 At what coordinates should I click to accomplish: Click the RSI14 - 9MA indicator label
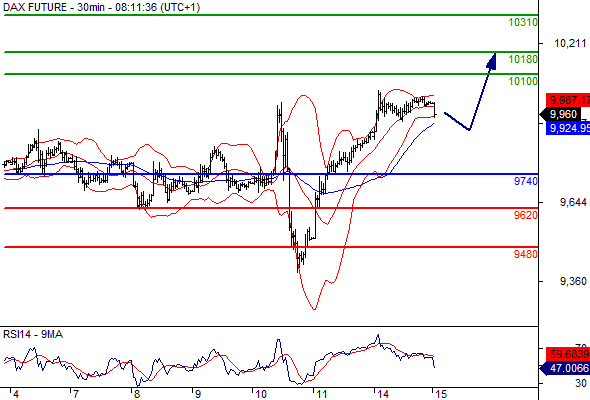pyautogui.click(x=33, y=334)
